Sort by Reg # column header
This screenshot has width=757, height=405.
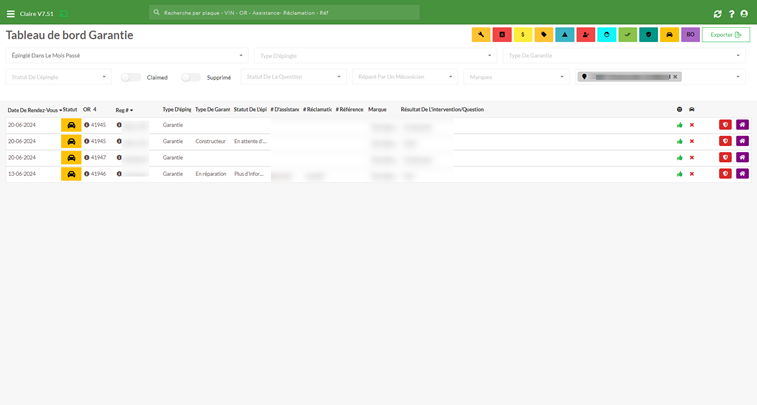click(124, 110)
